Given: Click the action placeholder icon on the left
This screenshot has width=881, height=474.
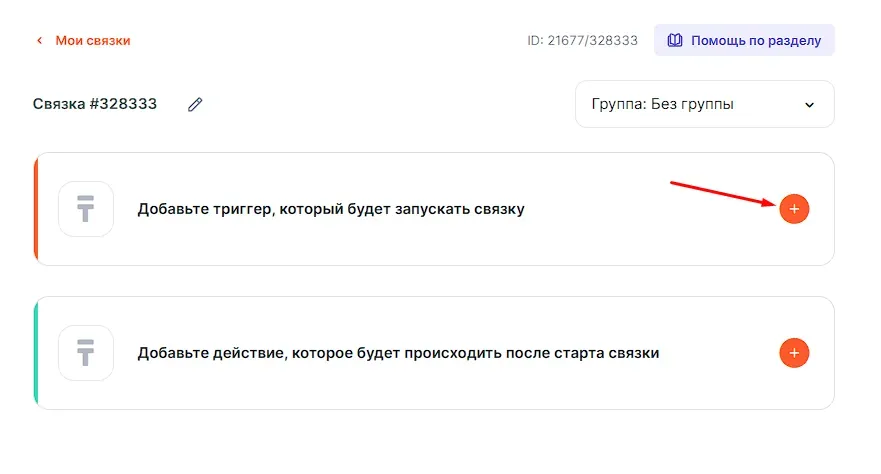Looking at the screenshot, I should 86,353.
